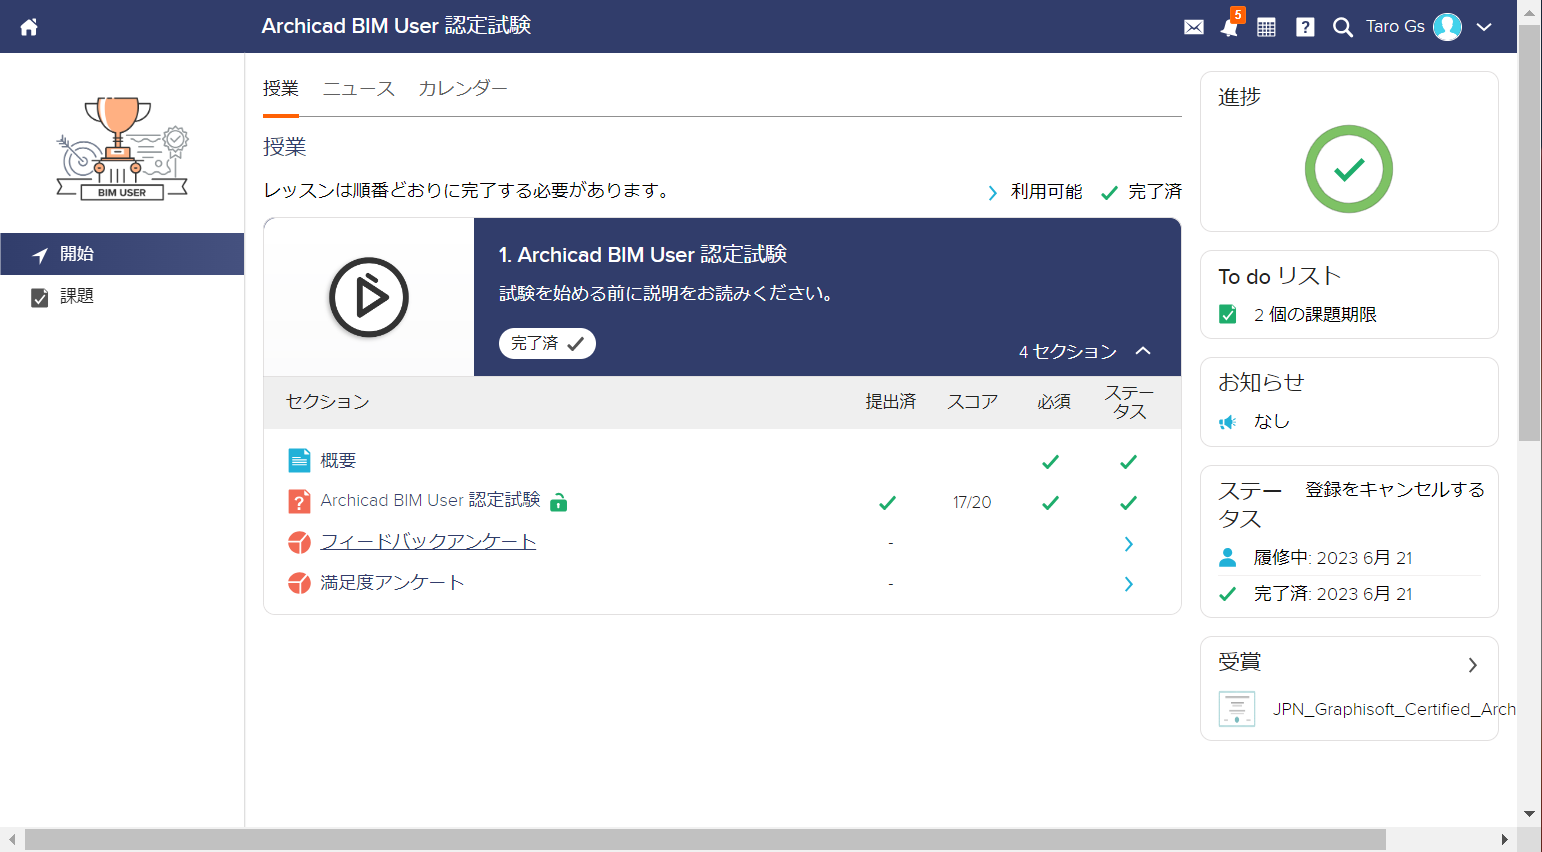The height and width of the screenshot is (852, 1542).
Task: Click the フィードバックアンケート status arrow
Action: tap(1129, 544)
